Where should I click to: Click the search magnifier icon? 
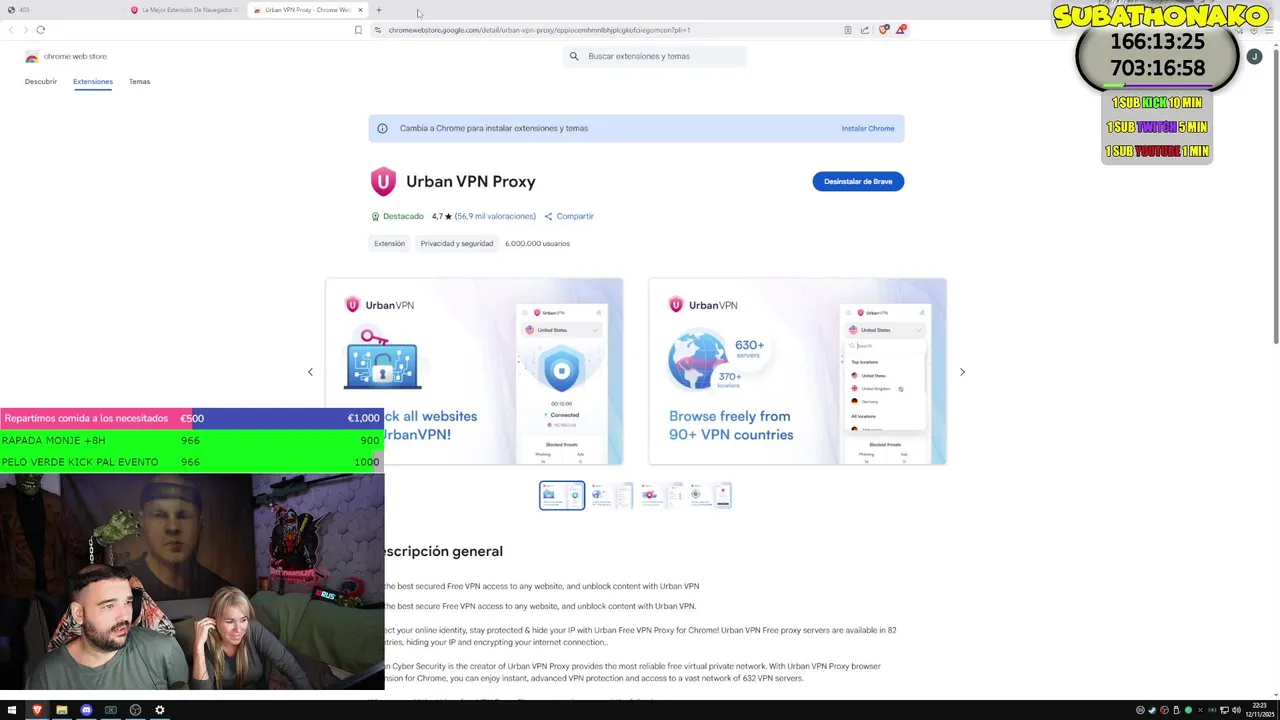tap(574, 56)
